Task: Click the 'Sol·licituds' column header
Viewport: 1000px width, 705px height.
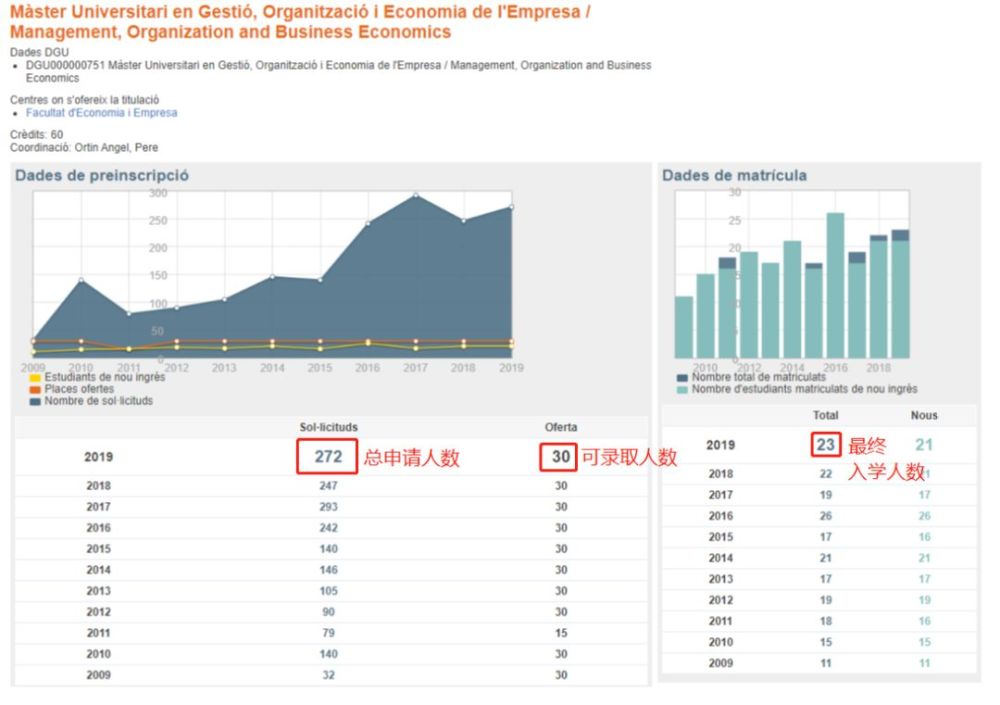Action: pyautogui.click(x=328, y=427)
